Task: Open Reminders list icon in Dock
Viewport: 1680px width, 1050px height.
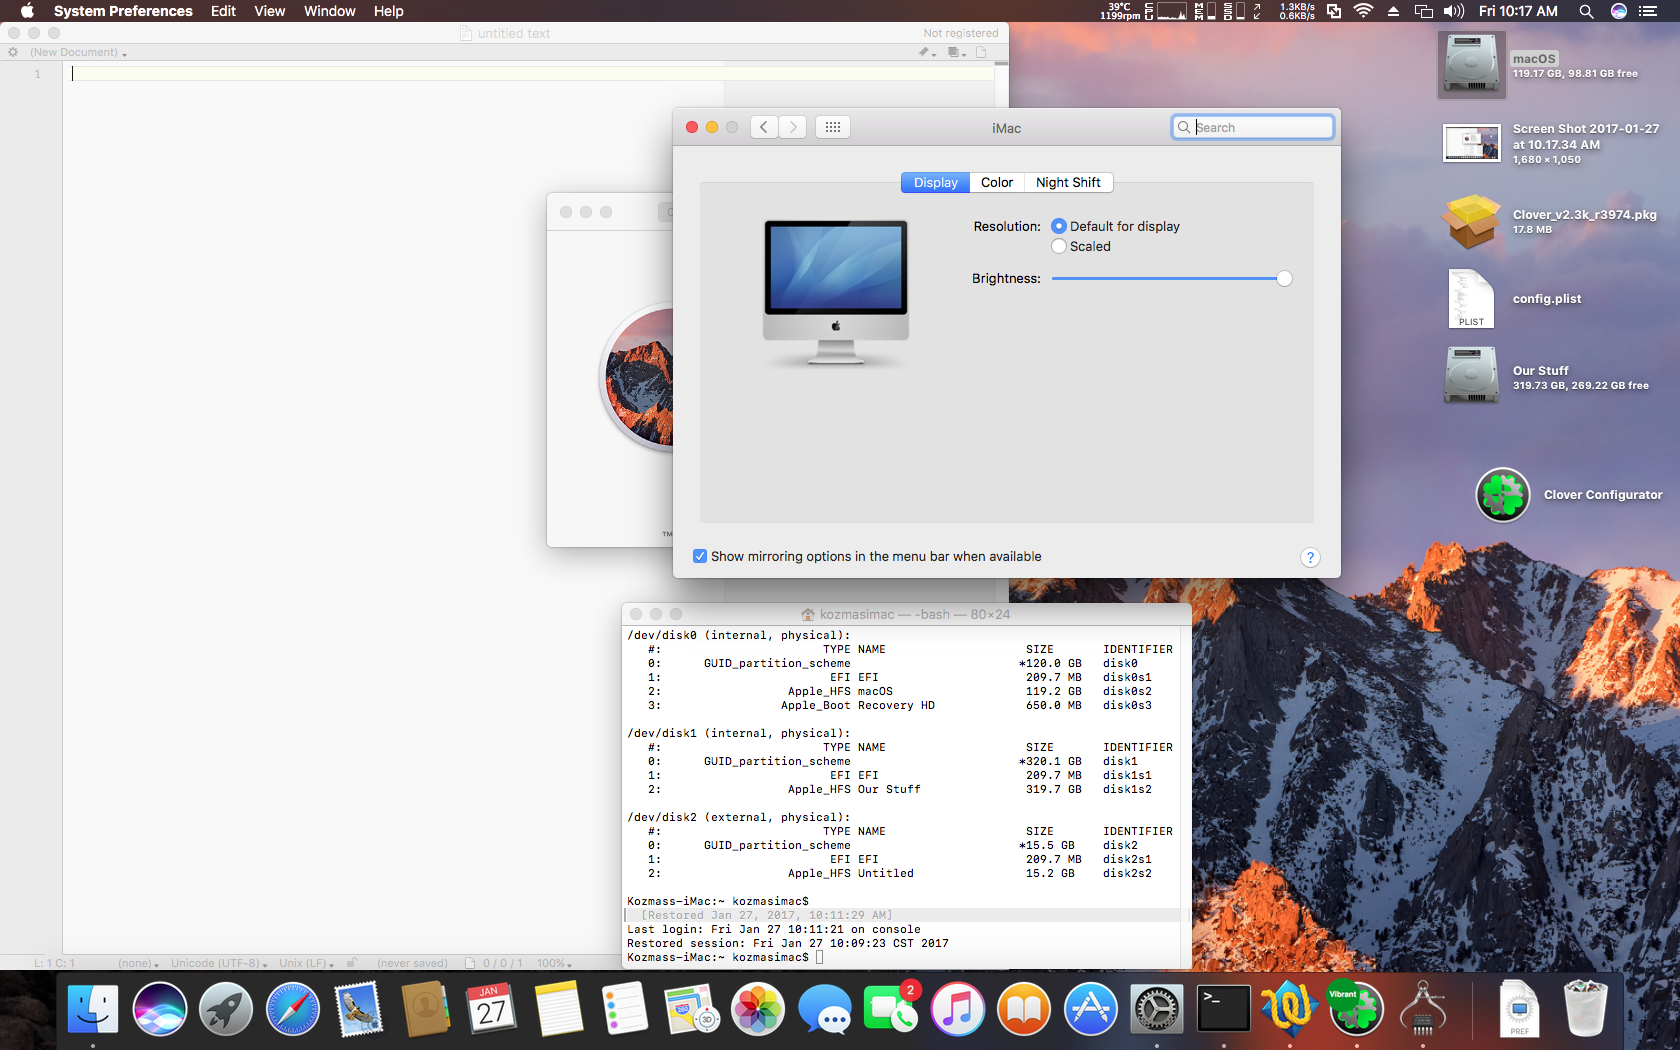Action: pyautogui.click(x=625, y=1009)
